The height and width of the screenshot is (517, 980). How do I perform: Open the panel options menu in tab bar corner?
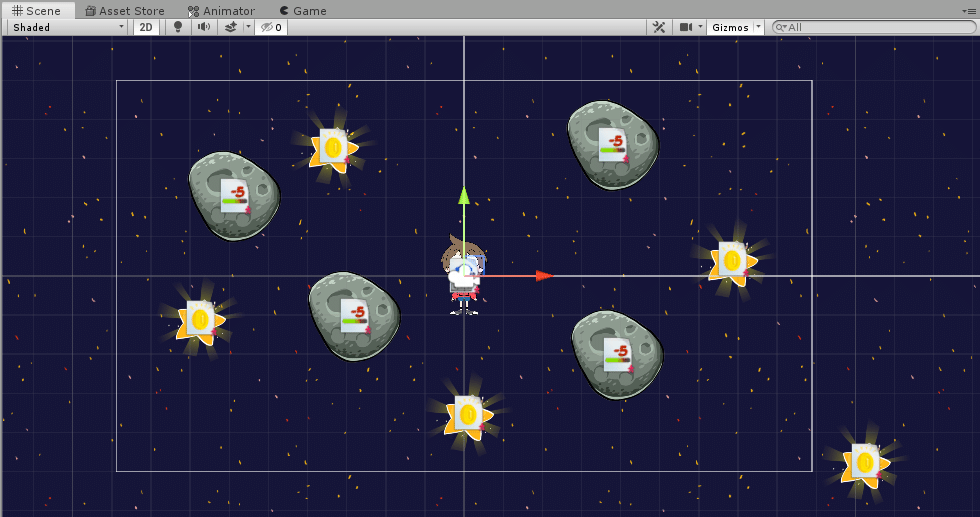(x=969, y=11)
